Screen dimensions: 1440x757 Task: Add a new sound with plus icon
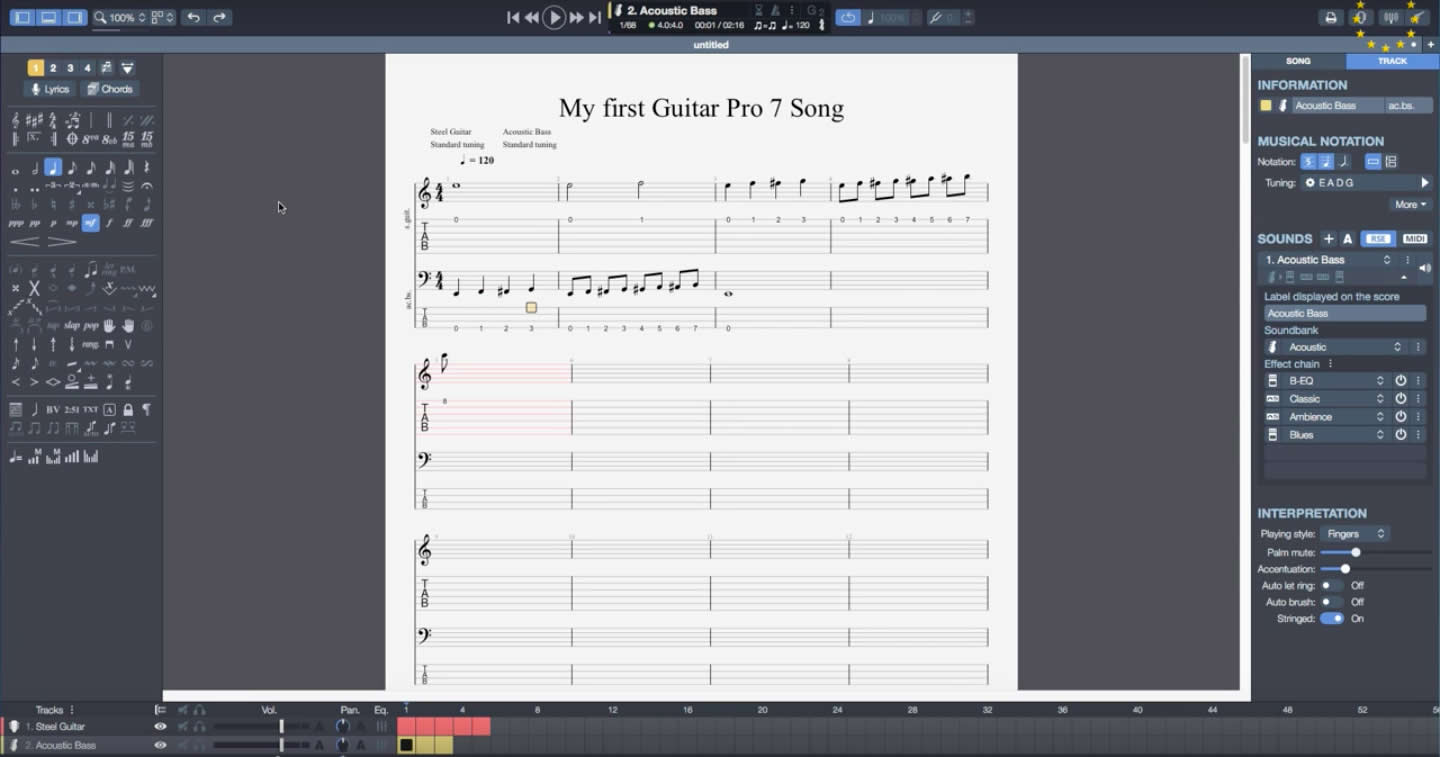pyautogui.click(x=1328, y=239)
